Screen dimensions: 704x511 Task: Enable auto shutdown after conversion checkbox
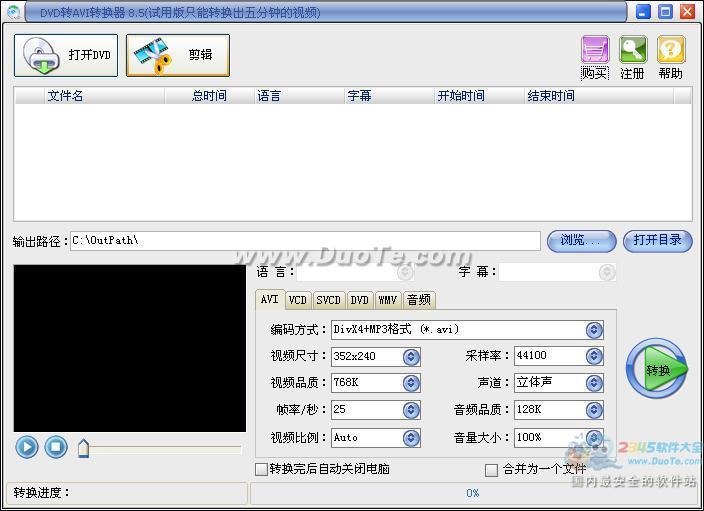pos(262,469)
